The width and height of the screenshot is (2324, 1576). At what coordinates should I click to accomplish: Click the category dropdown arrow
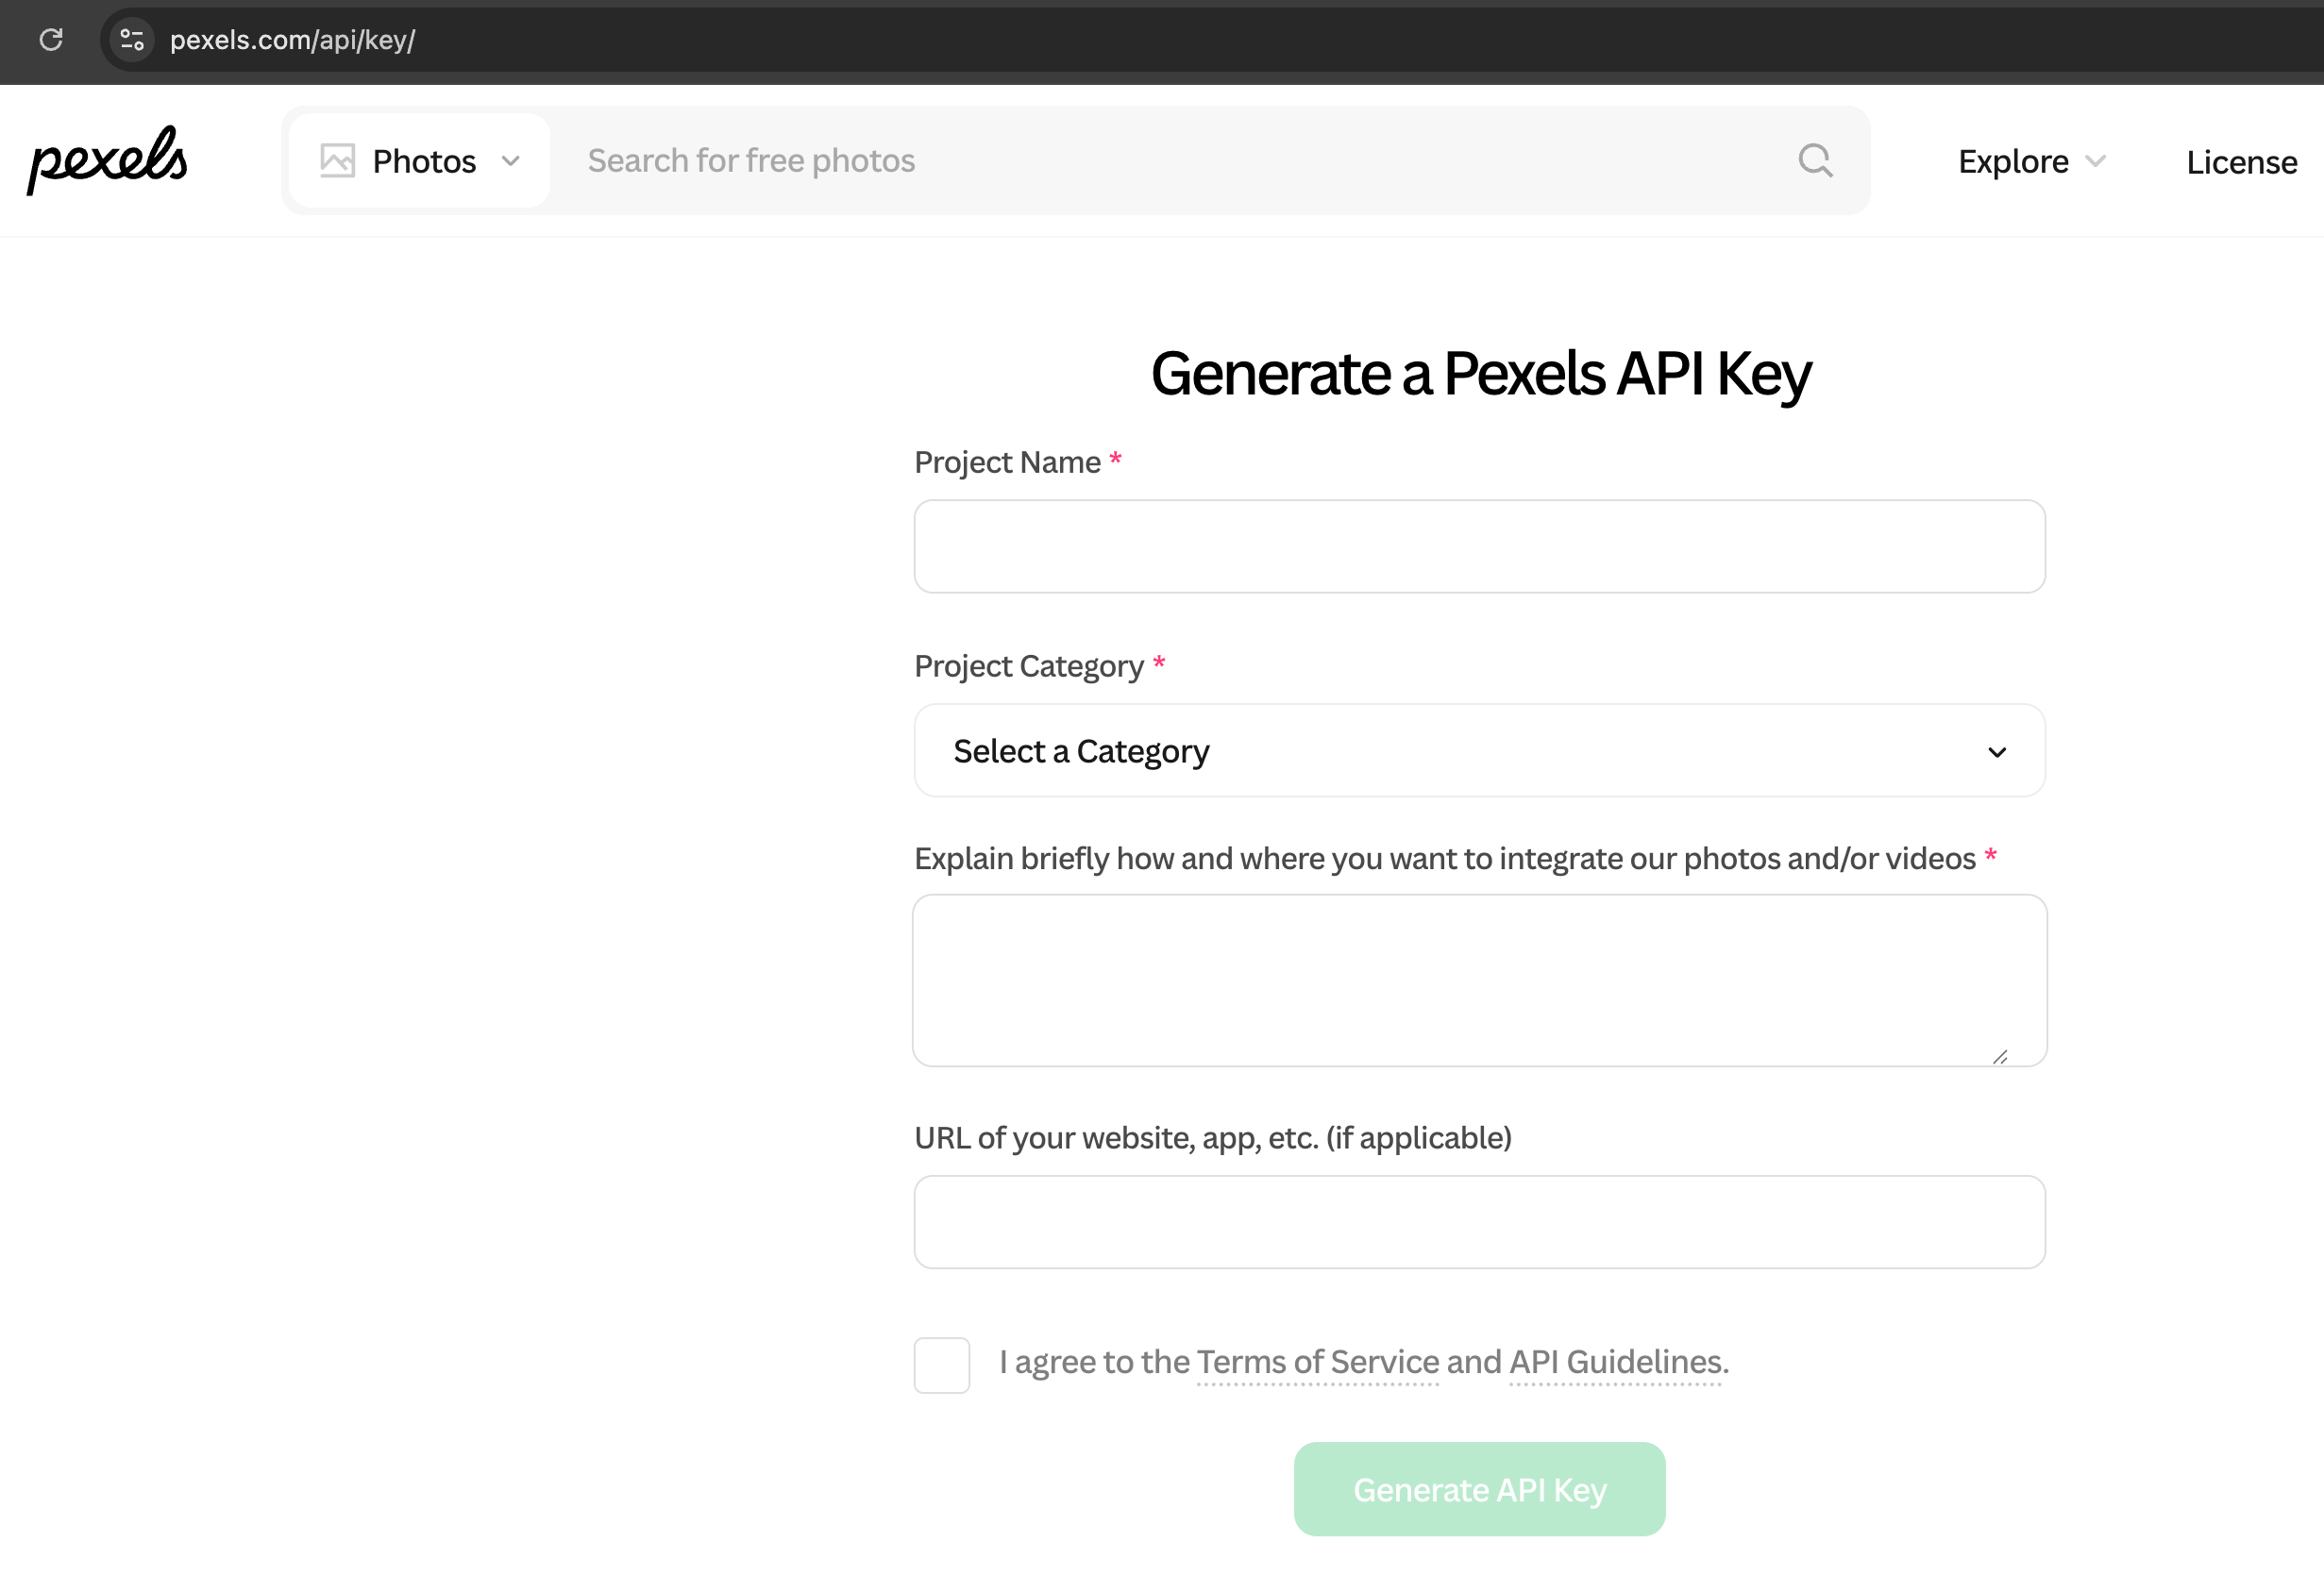point(1997,752)
